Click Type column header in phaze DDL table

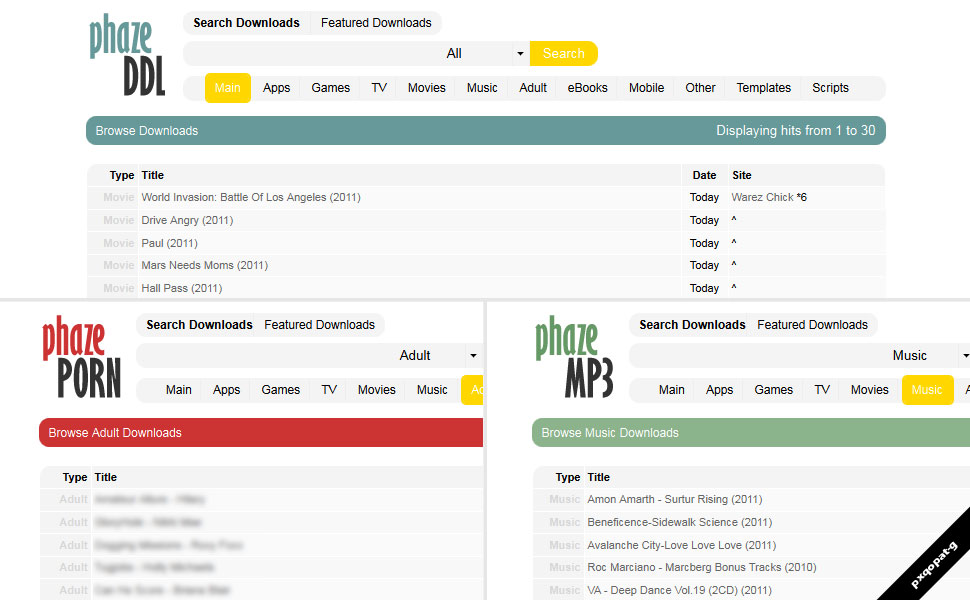click(x=122, y=175)
